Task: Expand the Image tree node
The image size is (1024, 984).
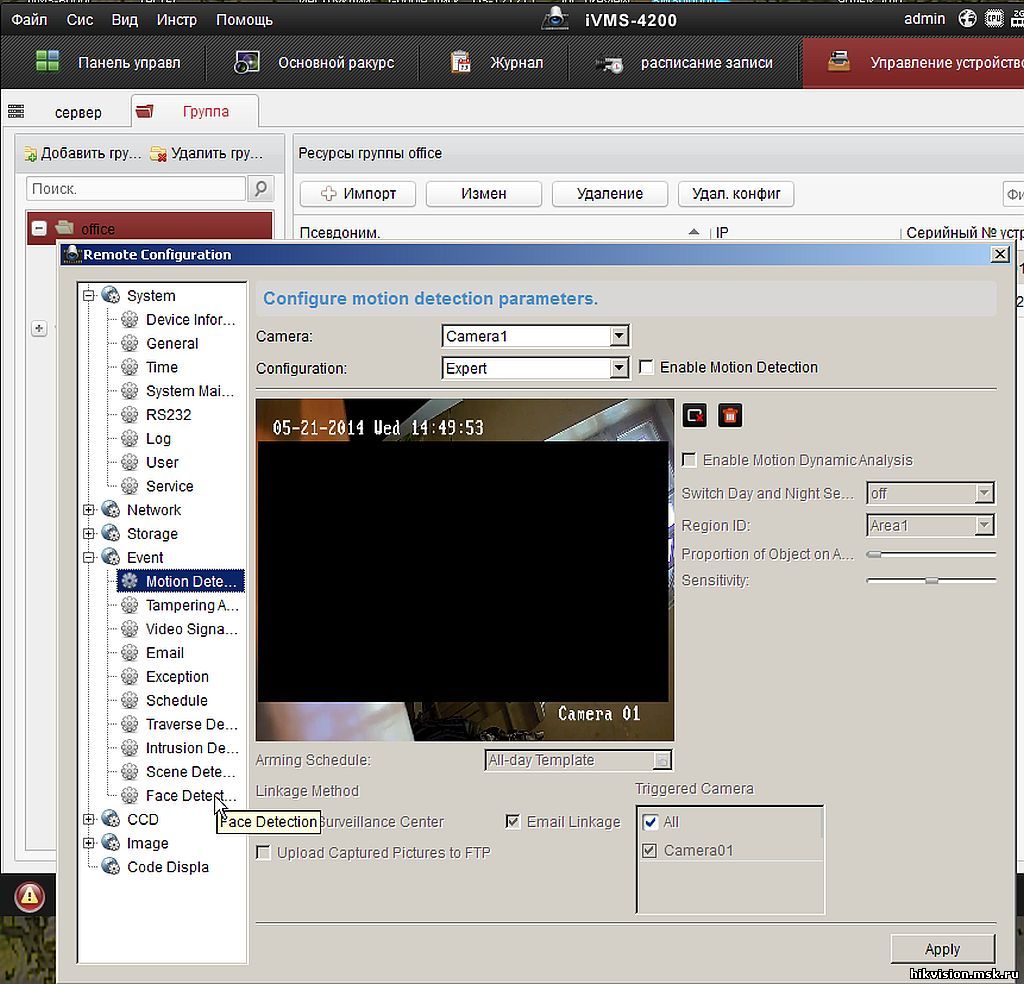Action: (x=89, y=843)
